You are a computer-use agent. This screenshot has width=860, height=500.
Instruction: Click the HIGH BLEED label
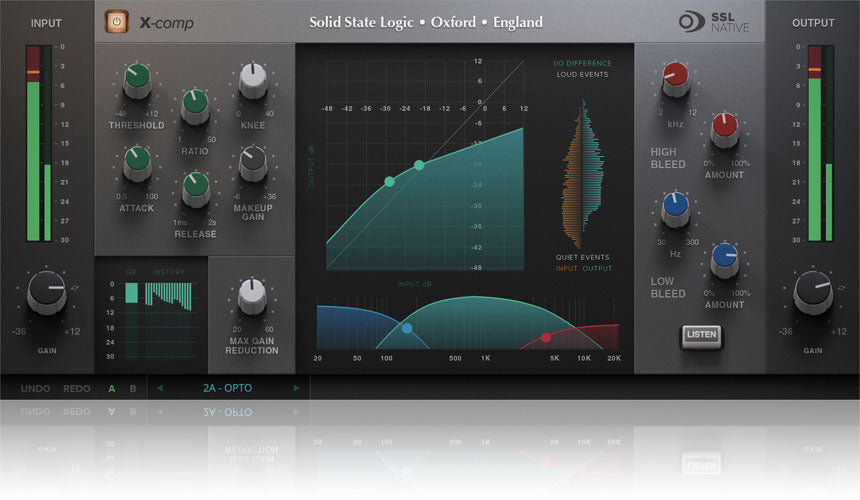(667, 158)
